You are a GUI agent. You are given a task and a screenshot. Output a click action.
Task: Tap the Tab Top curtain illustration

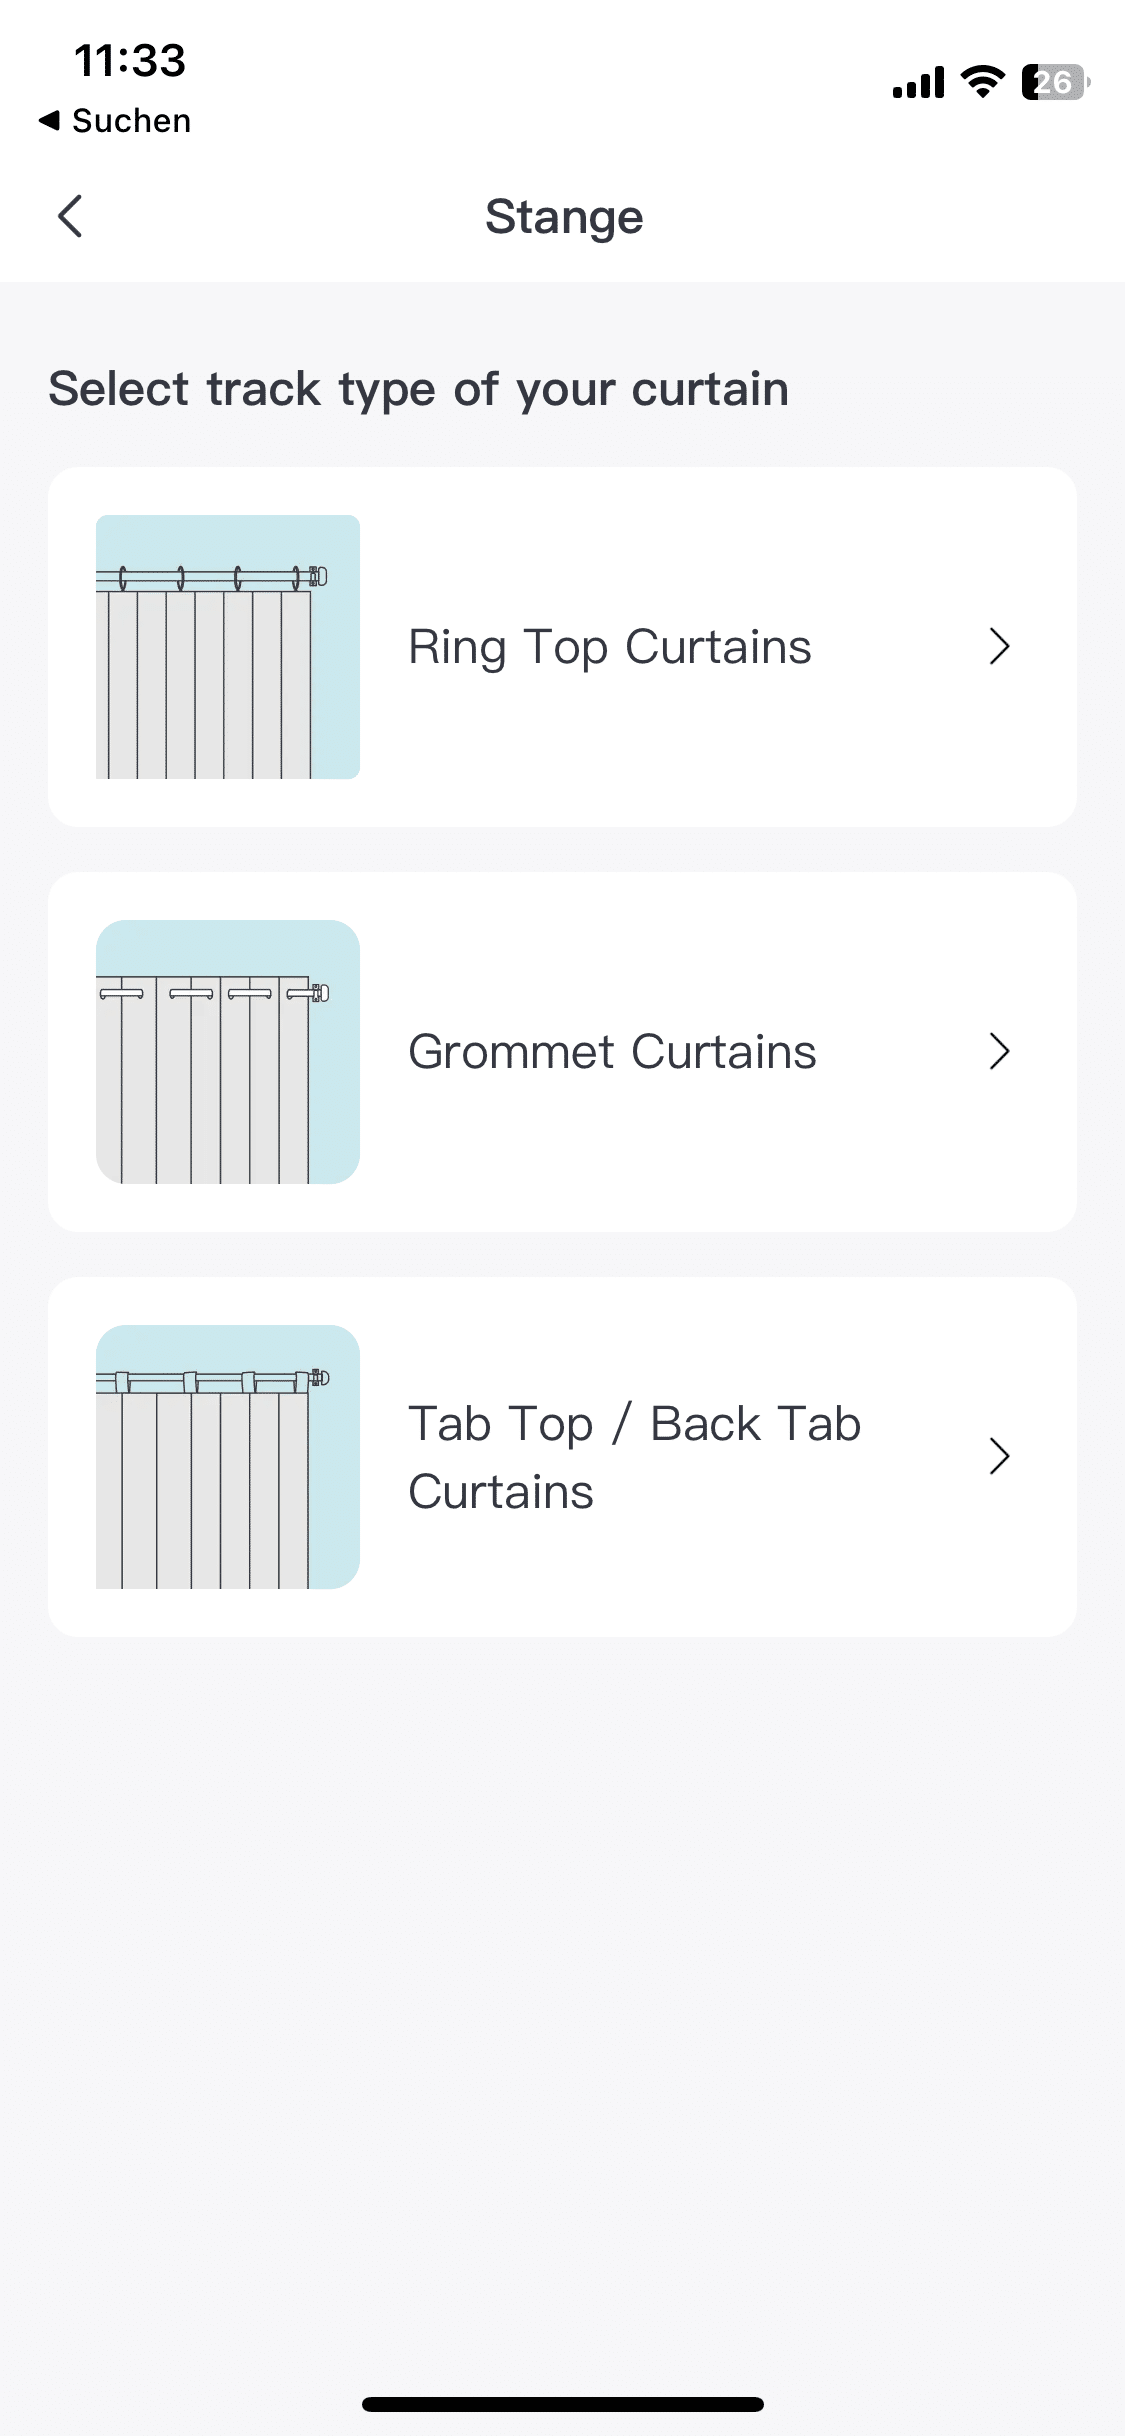[228, 1457]
